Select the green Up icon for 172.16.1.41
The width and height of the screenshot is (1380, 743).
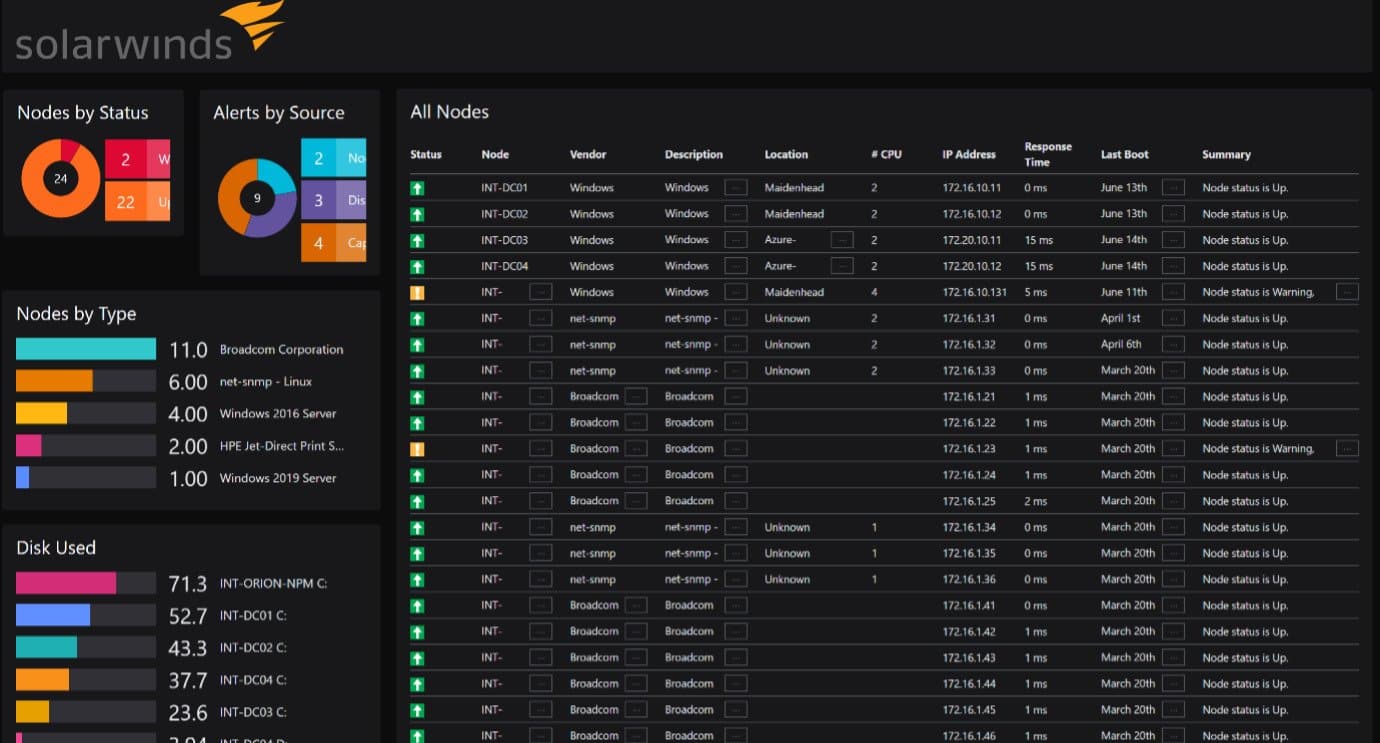click(417, 605)
